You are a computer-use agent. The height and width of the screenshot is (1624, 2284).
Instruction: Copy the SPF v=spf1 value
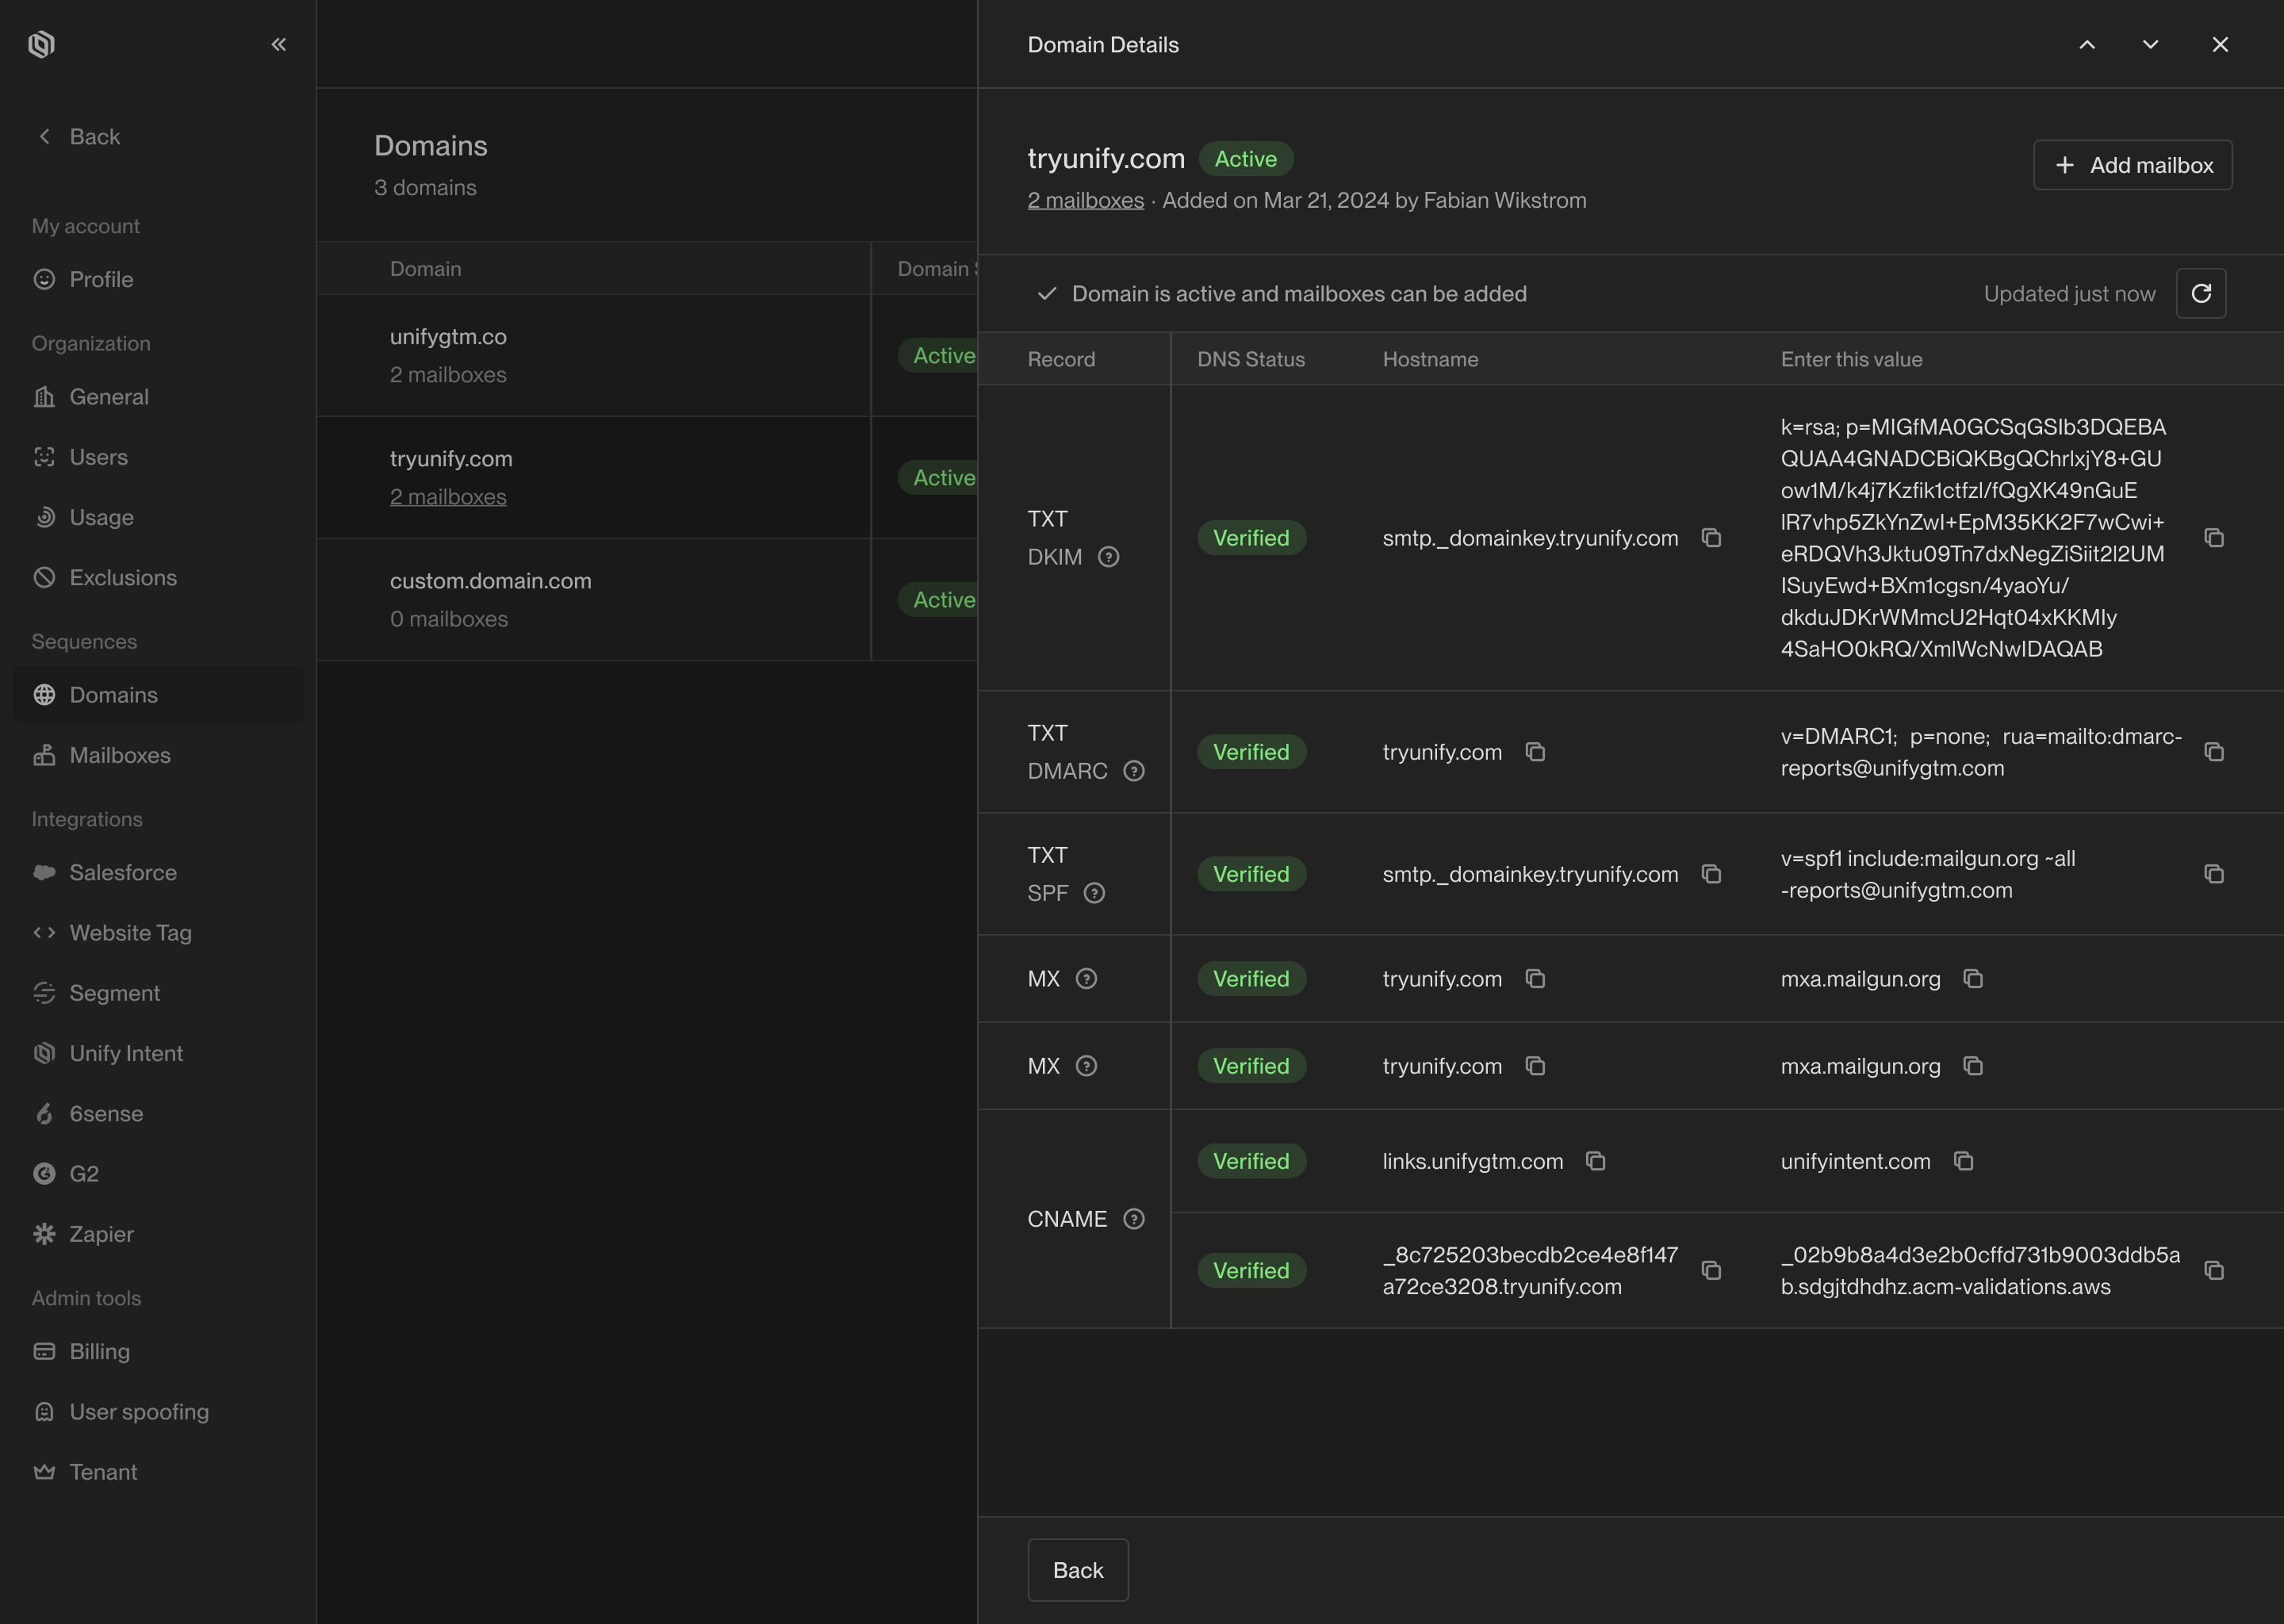click(2214, 874)
